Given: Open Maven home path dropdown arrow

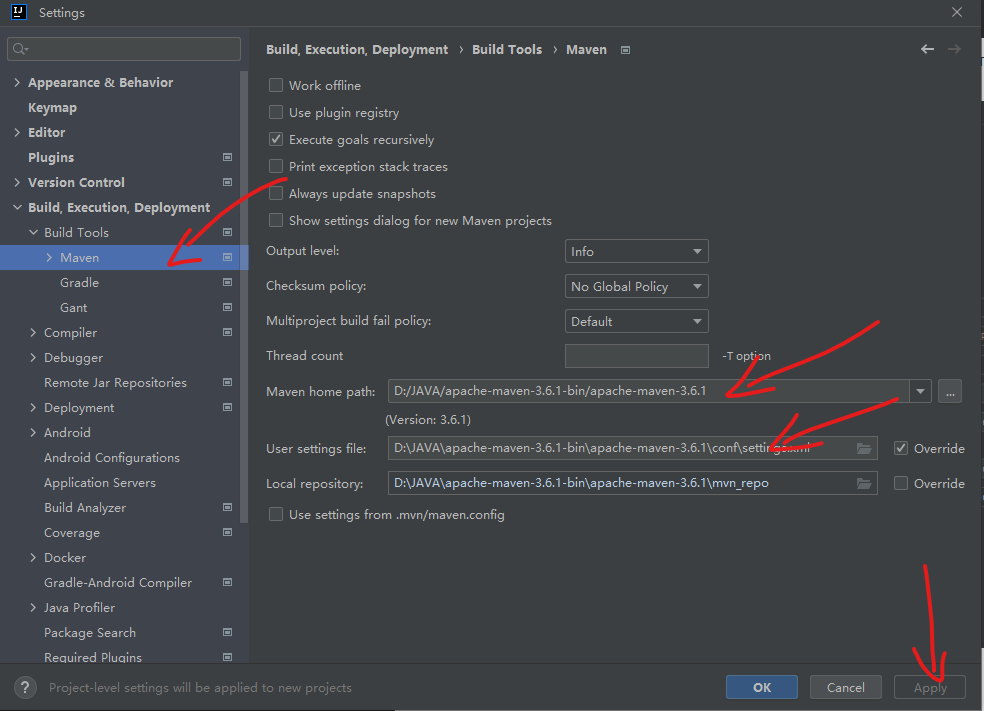Looking at the screenshot, I should [920, 392].
